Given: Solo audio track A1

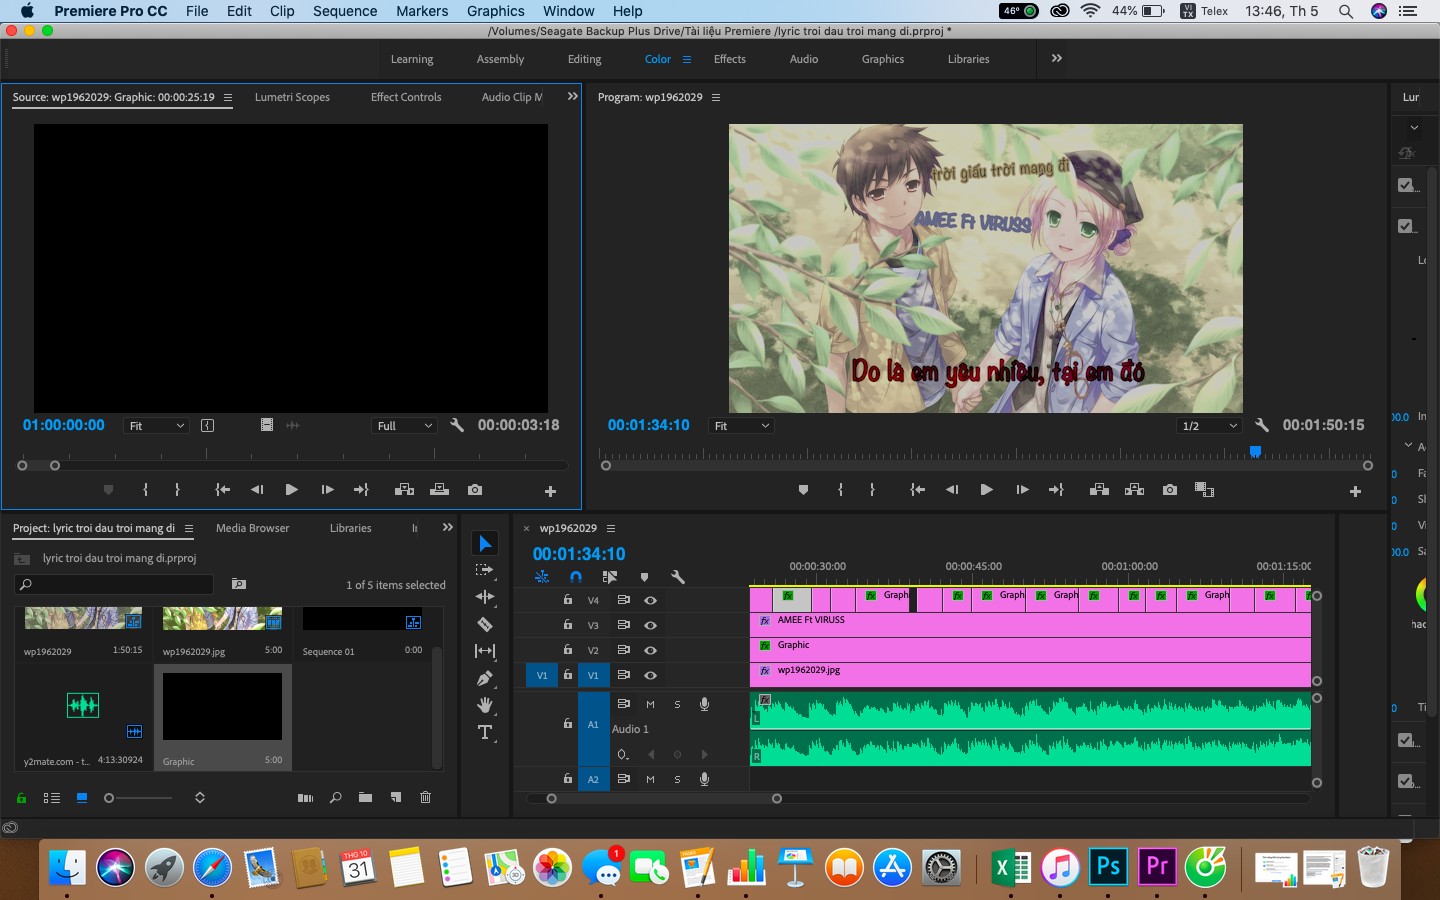Looking at the screenshot, I should click(677, 704).
